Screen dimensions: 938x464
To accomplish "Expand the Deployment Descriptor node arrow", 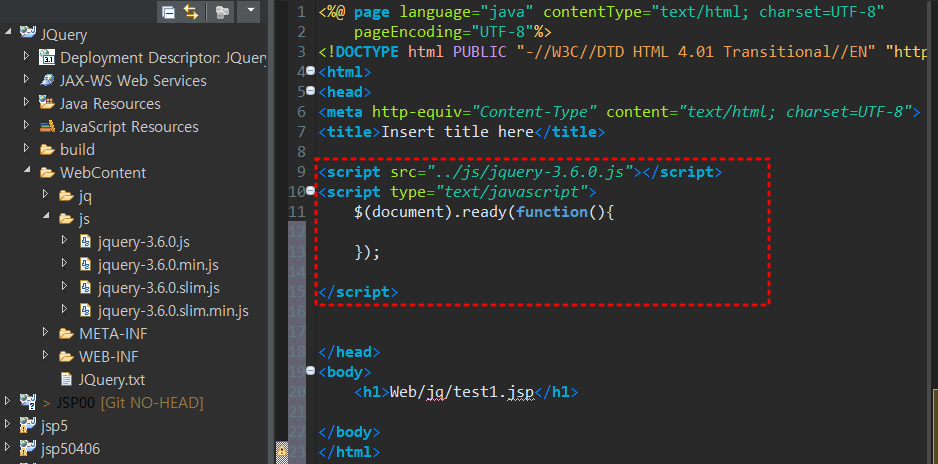I will 26,56.
